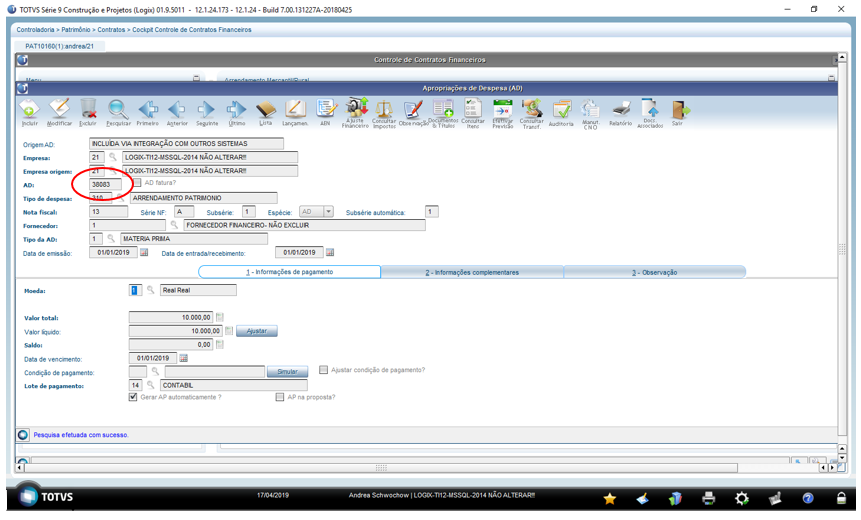Click the Controladoria breadcrumb link
This screenshot has width=861, height=520.
click(35, 30)
